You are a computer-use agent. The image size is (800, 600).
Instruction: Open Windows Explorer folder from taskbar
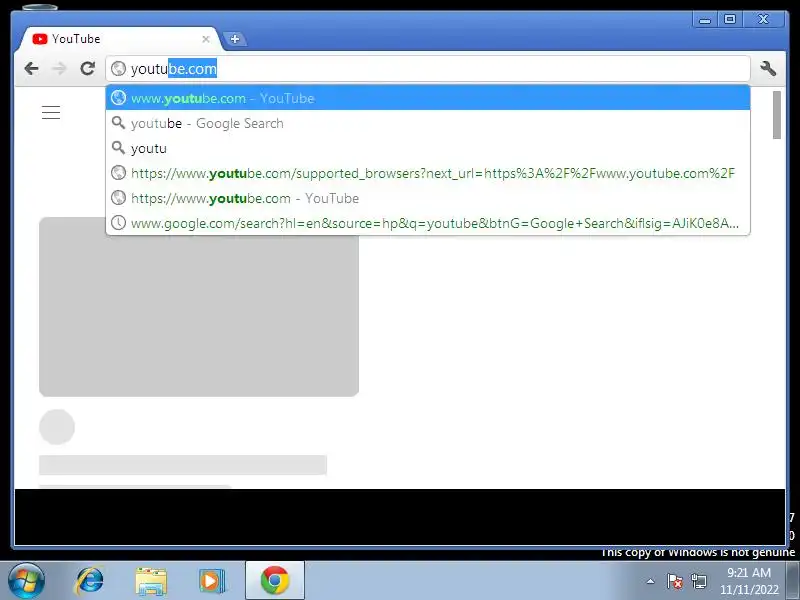[151, 581]
